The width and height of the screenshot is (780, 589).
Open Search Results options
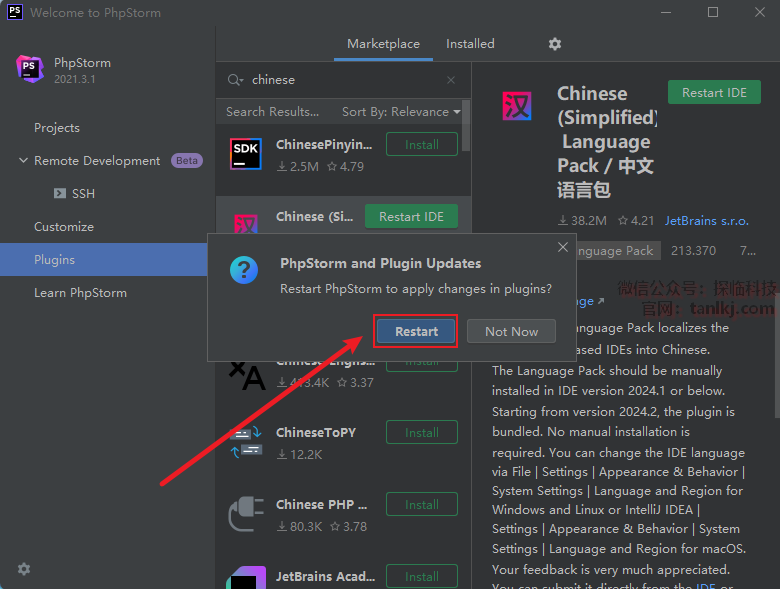click(272, 112)
